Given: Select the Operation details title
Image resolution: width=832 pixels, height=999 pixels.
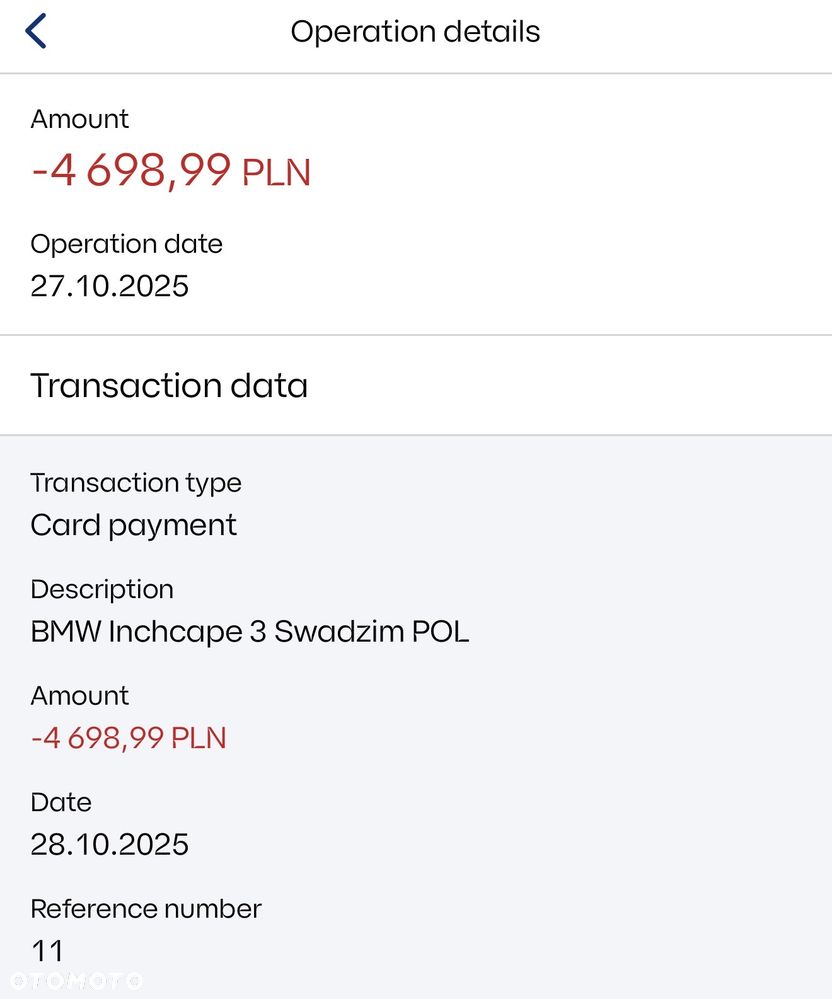Looking at the screenshot, I should (415, 32).
